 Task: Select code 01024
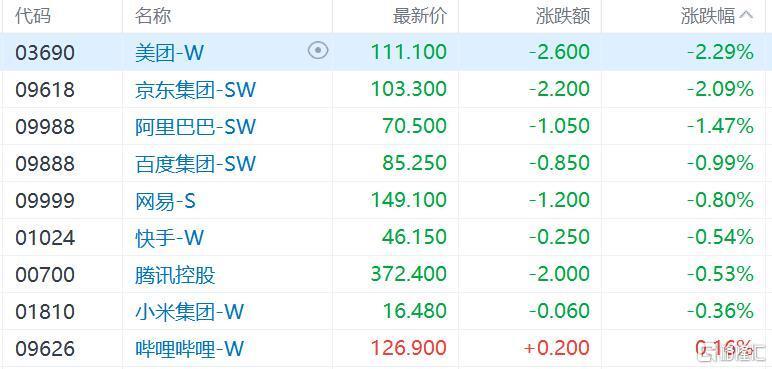pyautogui.click(x=45, y=237)
